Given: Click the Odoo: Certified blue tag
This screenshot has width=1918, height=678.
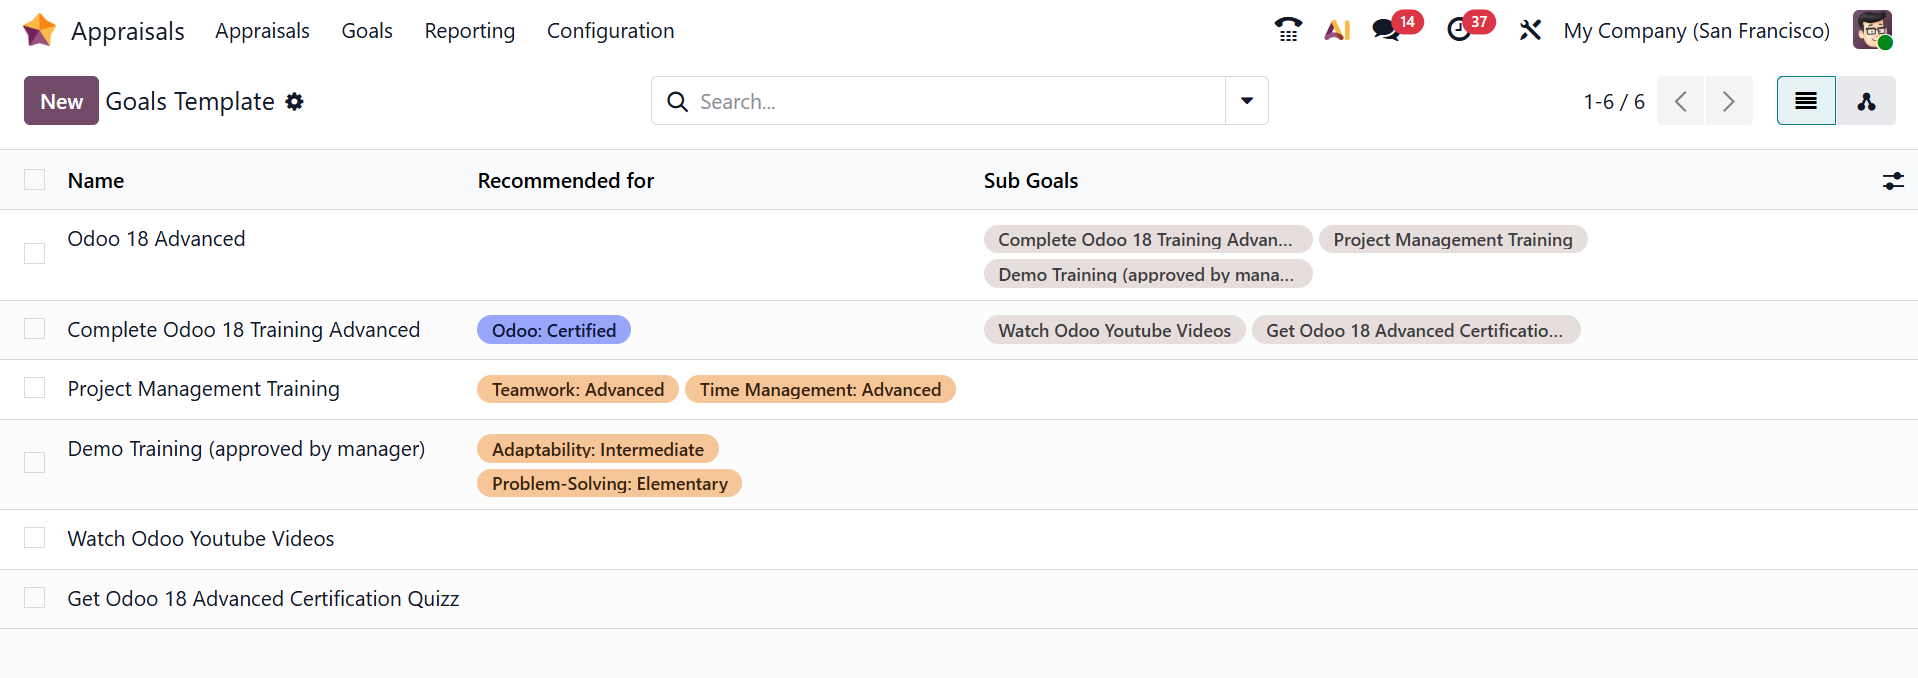Looking at the screenshot, I should tap(553, 330).
